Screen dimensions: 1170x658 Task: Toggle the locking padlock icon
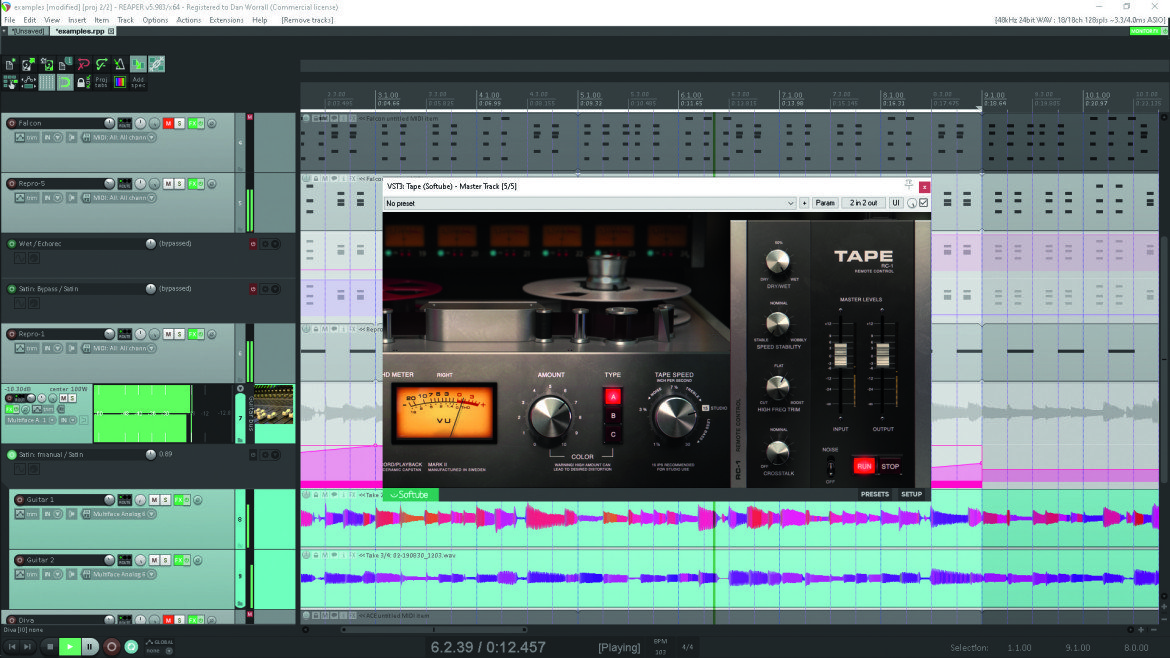click(82, 82)
